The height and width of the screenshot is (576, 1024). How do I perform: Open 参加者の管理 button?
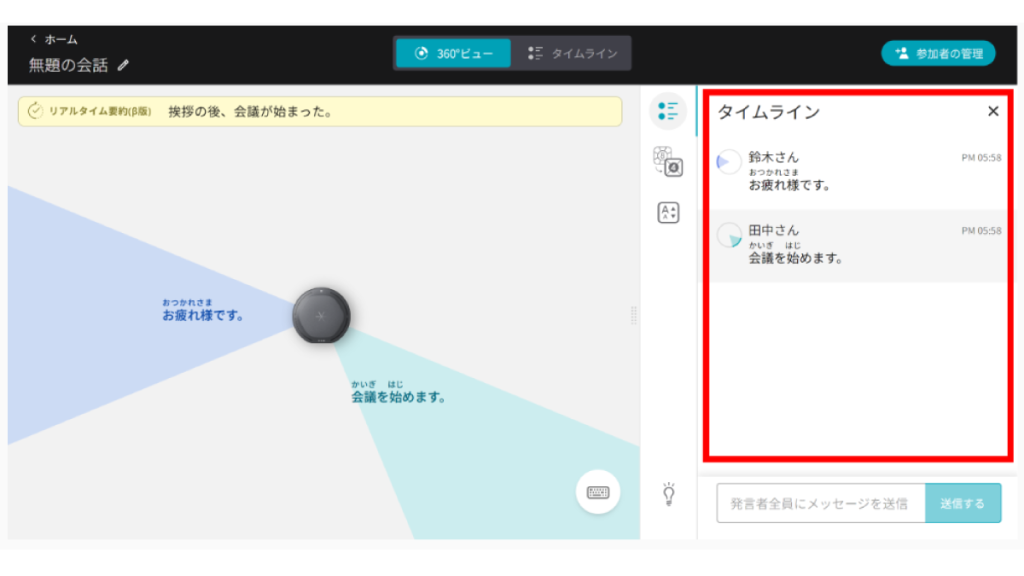tap(938, 53)
